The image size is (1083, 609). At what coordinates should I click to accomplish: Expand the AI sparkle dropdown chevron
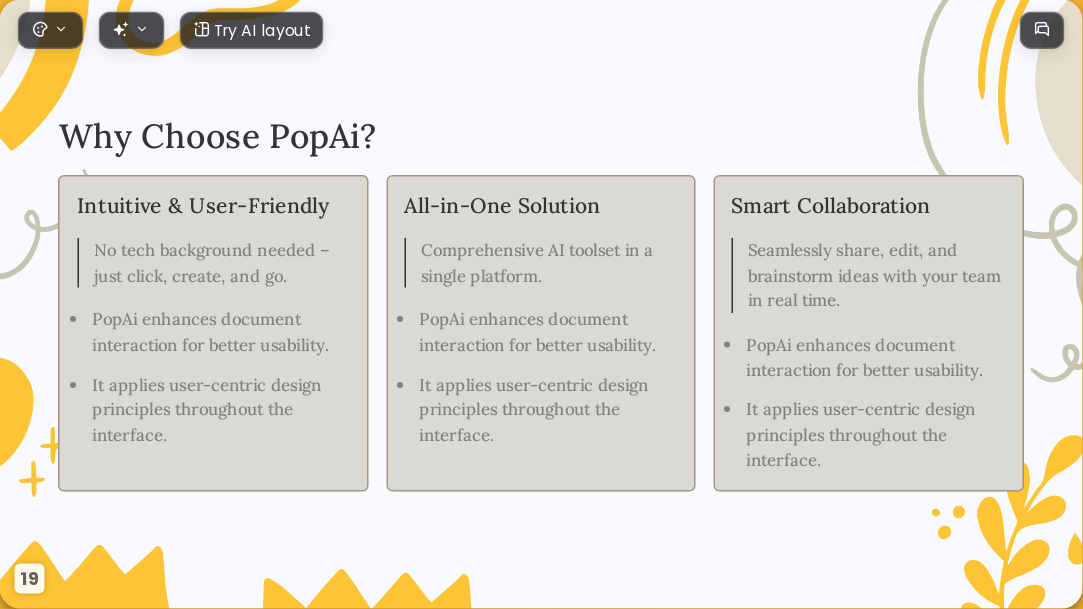coord(142,29)
